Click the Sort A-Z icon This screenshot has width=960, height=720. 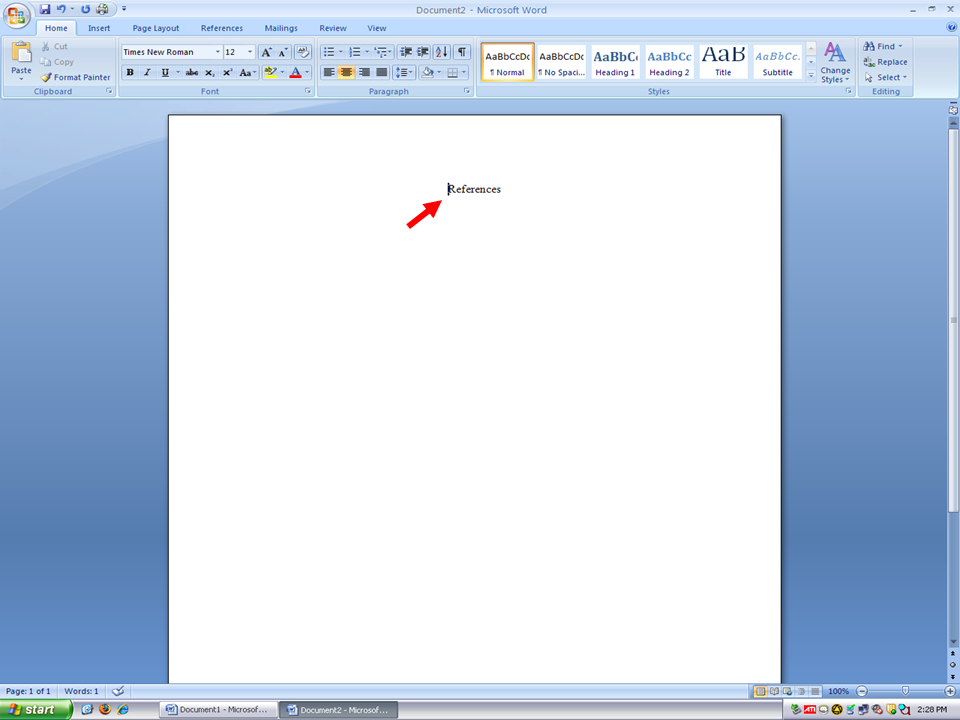(441, 52)
